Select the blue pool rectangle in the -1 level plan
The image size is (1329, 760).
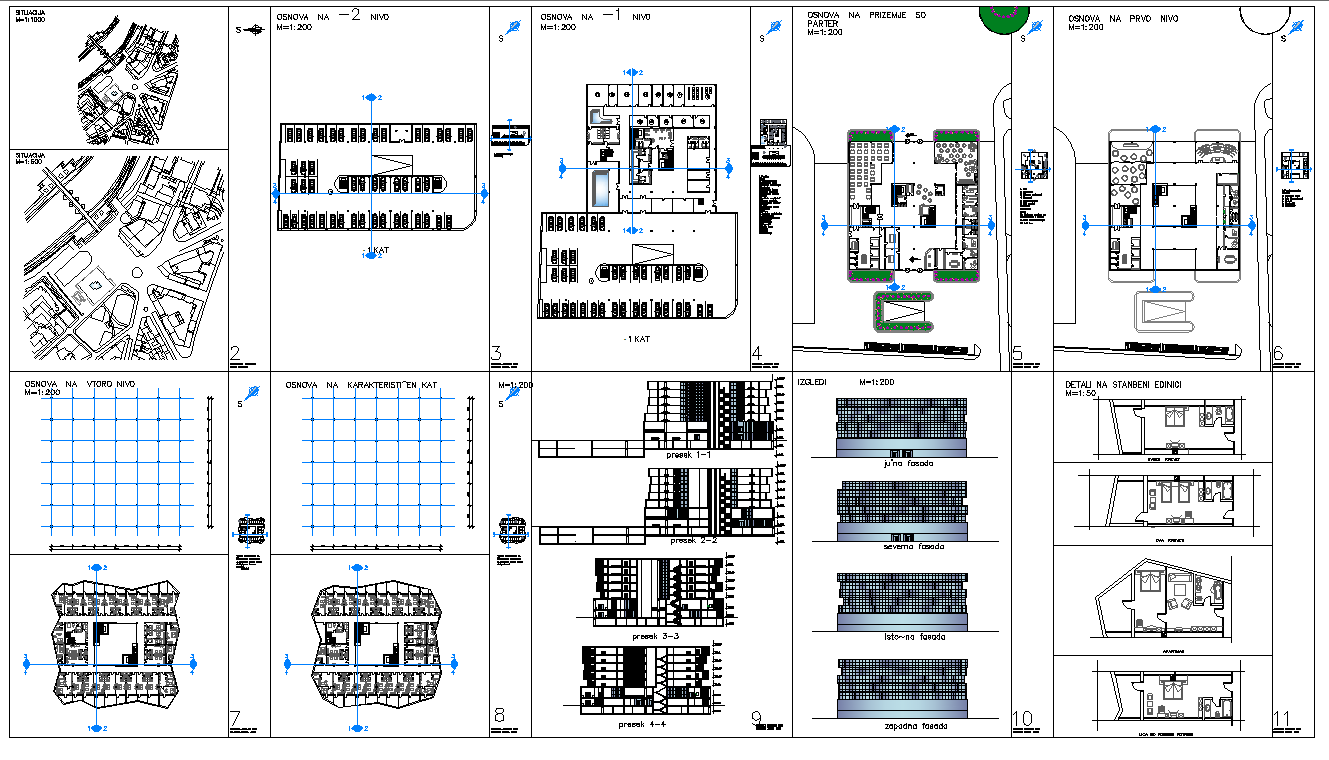[x=598, y=190]
